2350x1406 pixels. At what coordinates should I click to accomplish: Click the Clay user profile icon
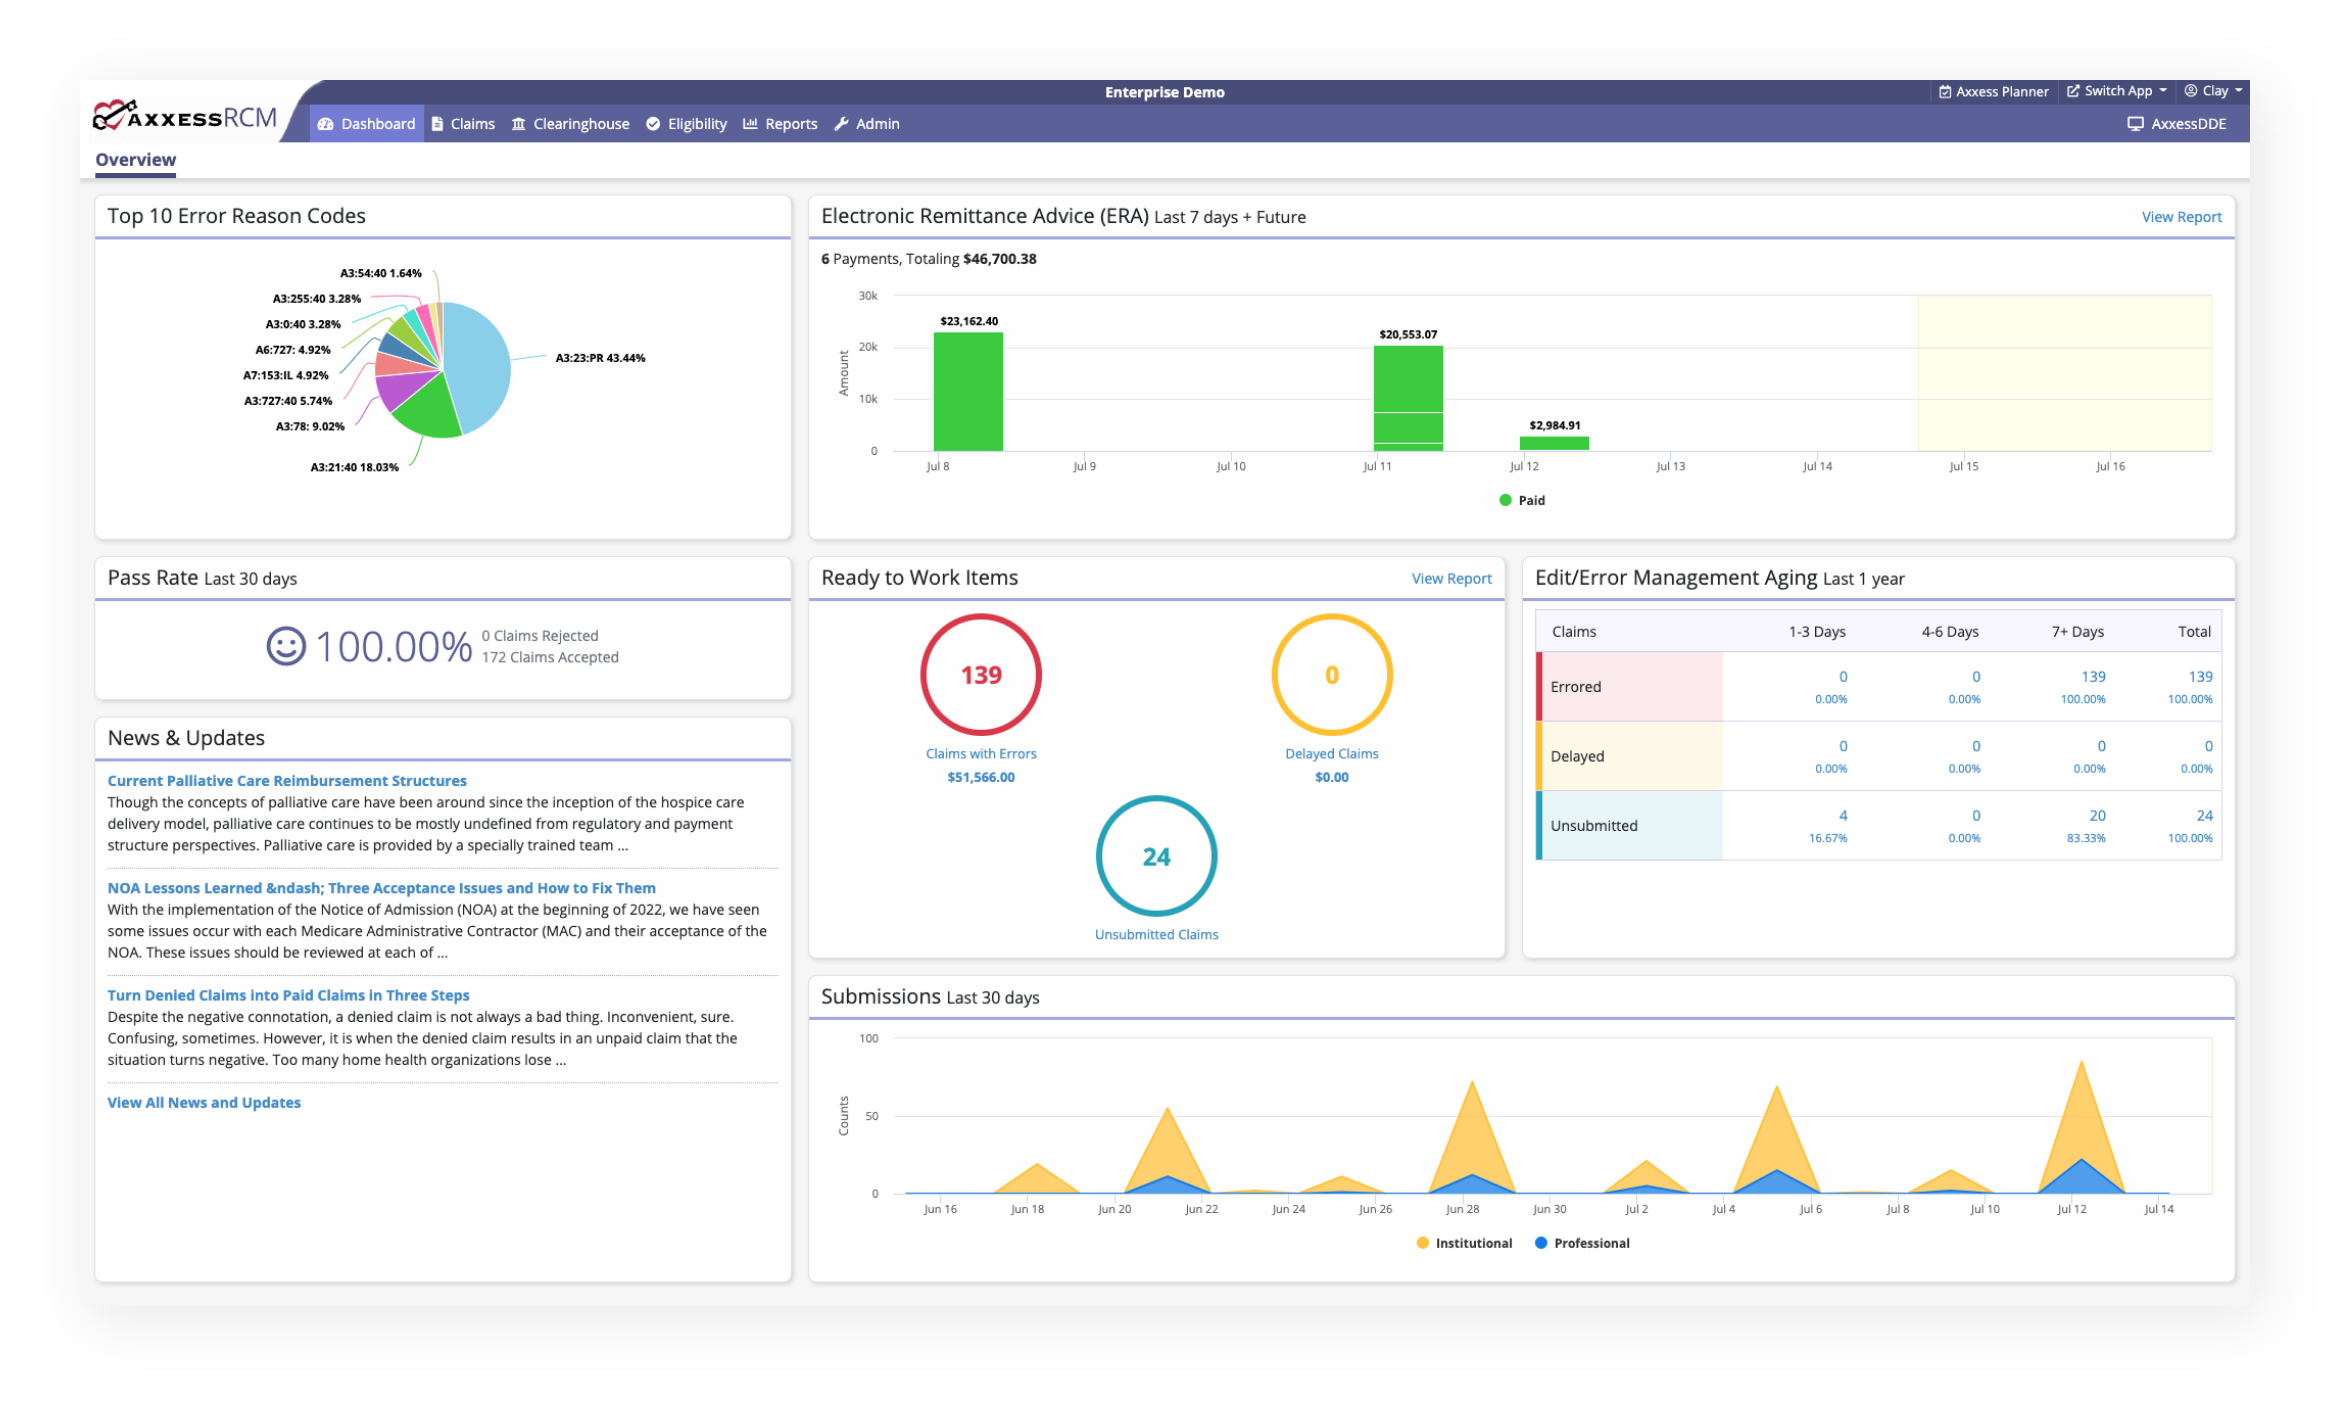2190,91
